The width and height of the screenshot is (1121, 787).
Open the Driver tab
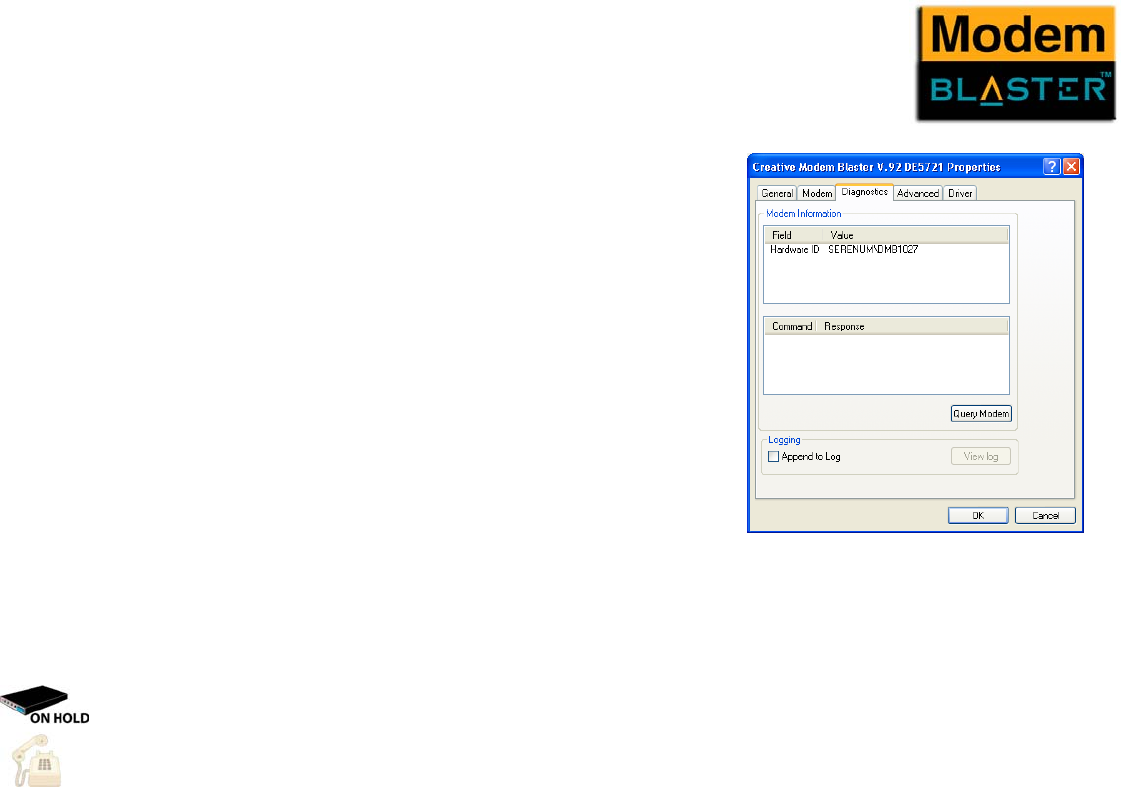pyautogui.click(x=960, y=193)
